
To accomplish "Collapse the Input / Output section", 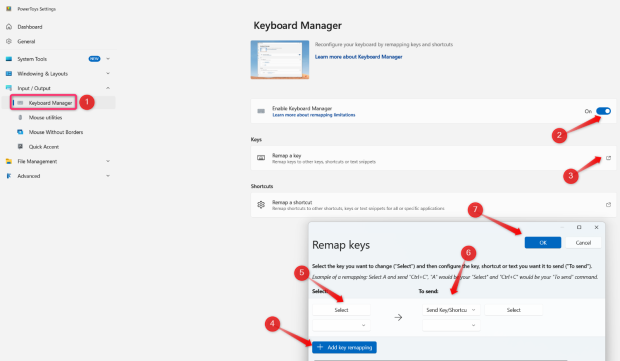I will tap(108, 88).
